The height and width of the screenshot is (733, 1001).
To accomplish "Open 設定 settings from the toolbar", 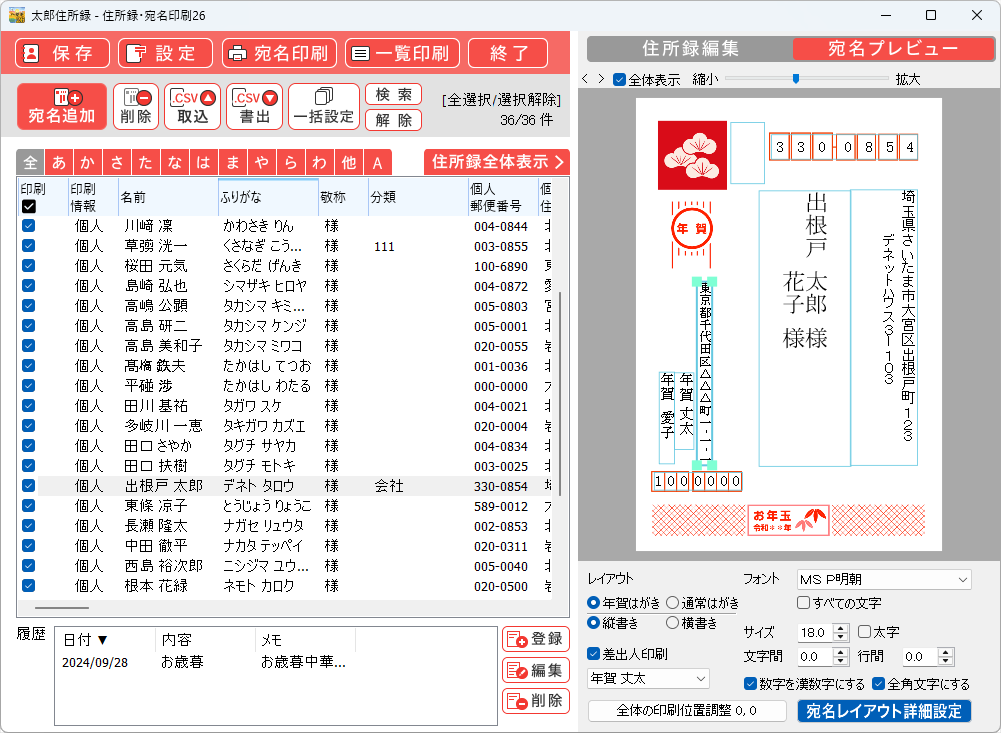I will (165, 53).
